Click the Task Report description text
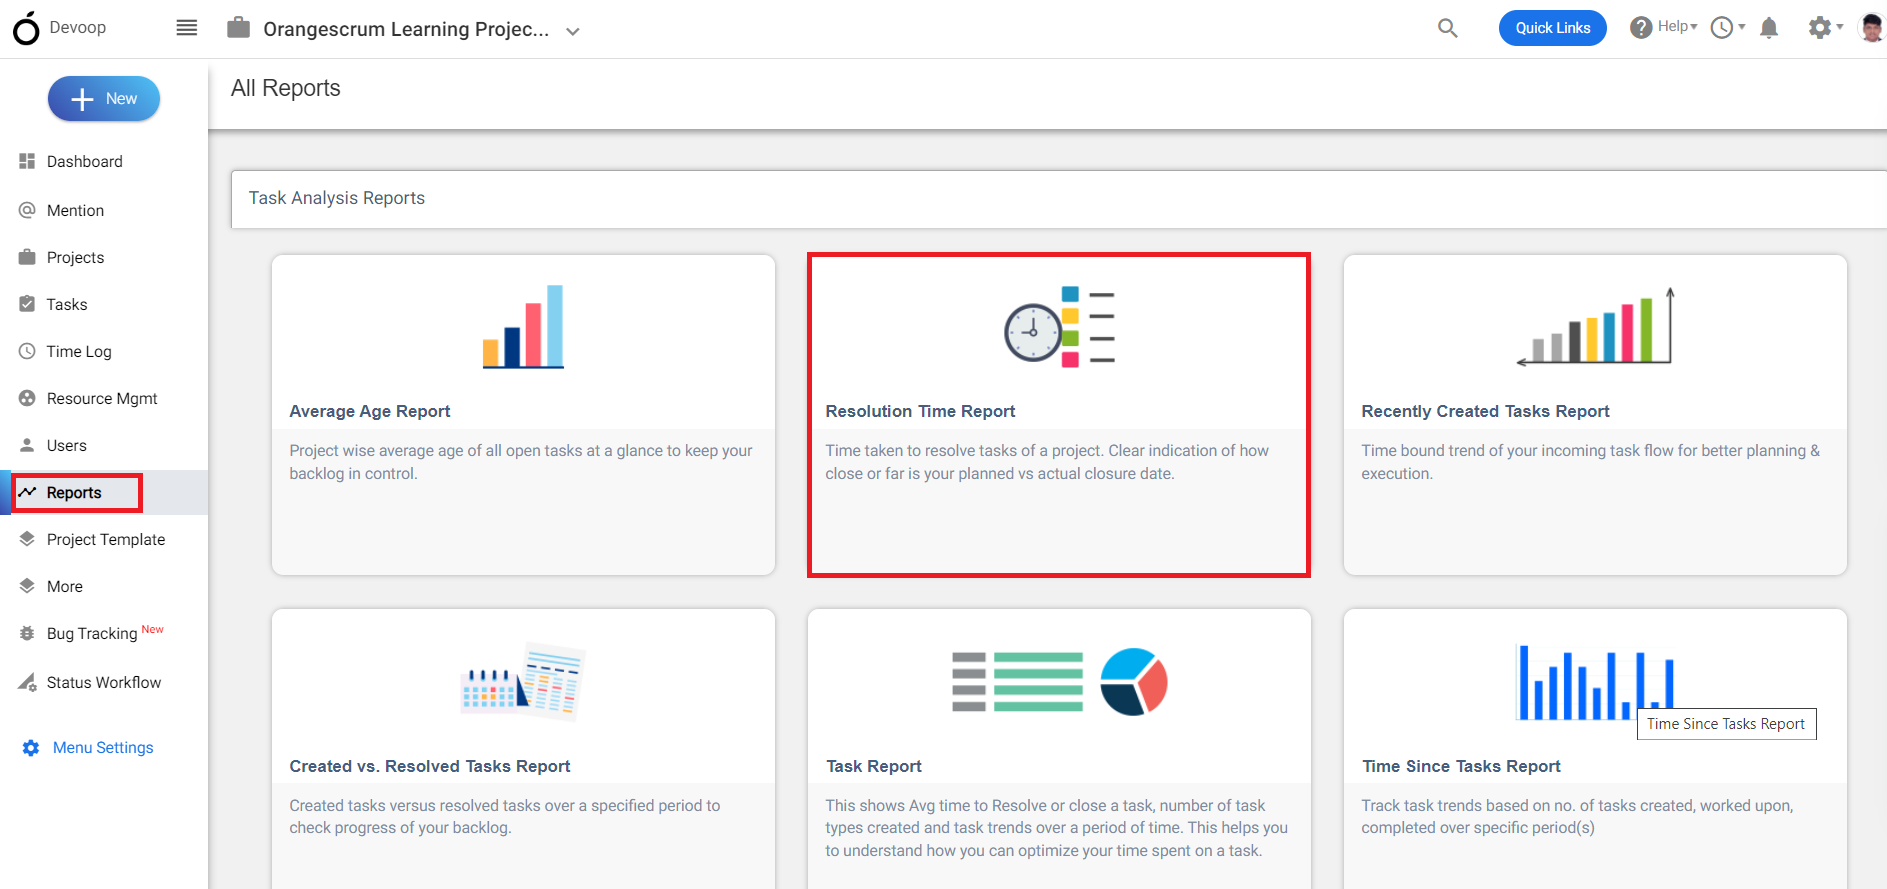Image resolution: width=1887 pixels, height=889 pixels. 1057,828
